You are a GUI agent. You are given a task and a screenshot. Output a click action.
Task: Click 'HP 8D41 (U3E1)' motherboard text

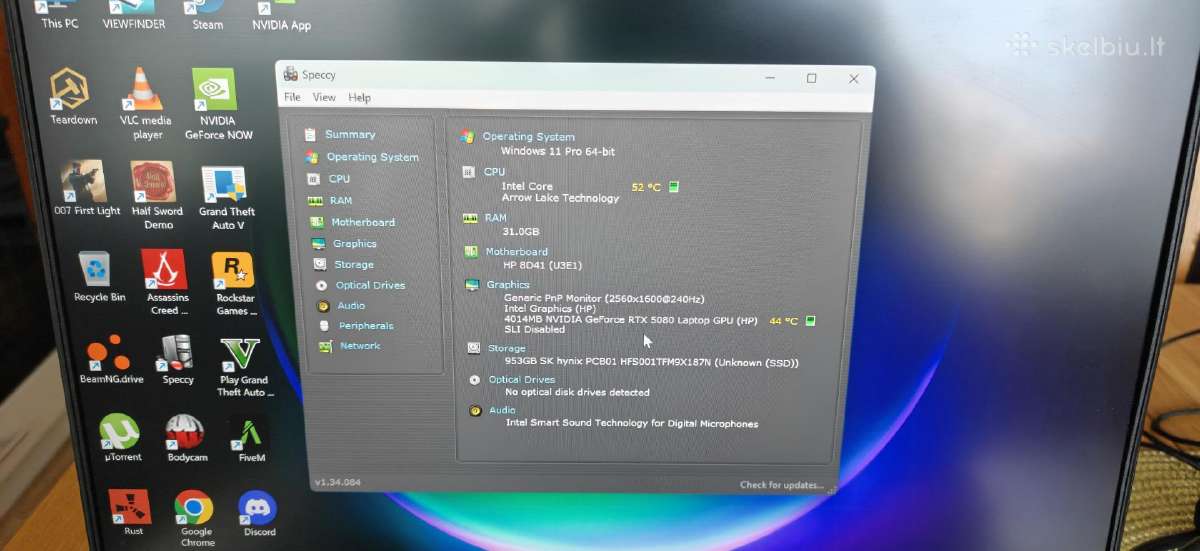pyautogui.click(x=543, y=265)
